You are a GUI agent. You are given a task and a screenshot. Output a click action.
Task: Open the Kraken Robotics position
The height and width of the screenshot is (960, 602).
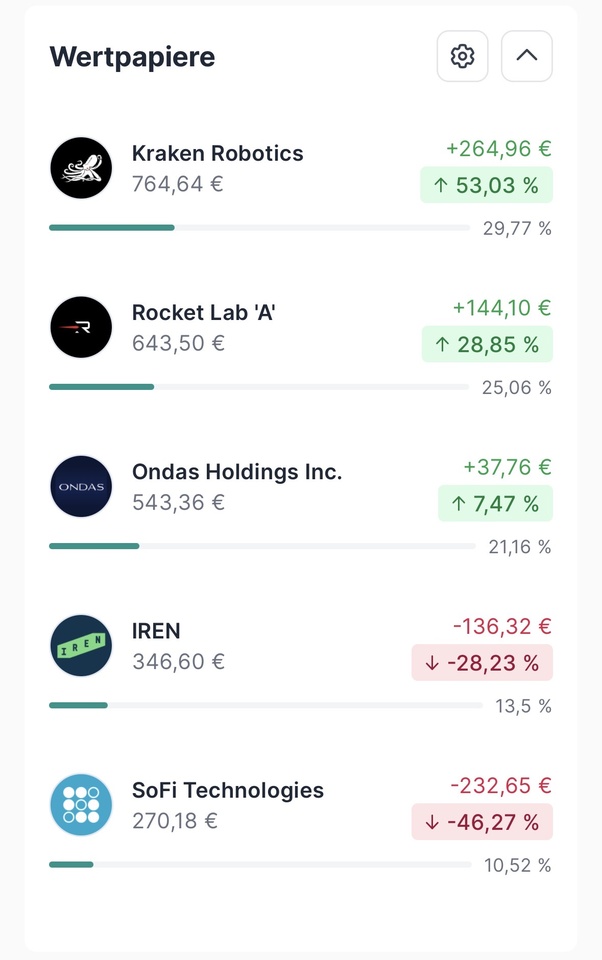coord(217,154)
